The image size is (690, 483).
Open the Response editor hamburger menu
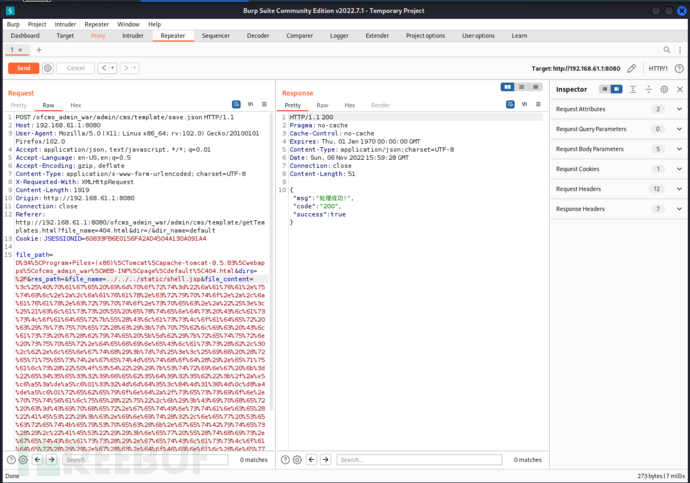pos(537,104)
